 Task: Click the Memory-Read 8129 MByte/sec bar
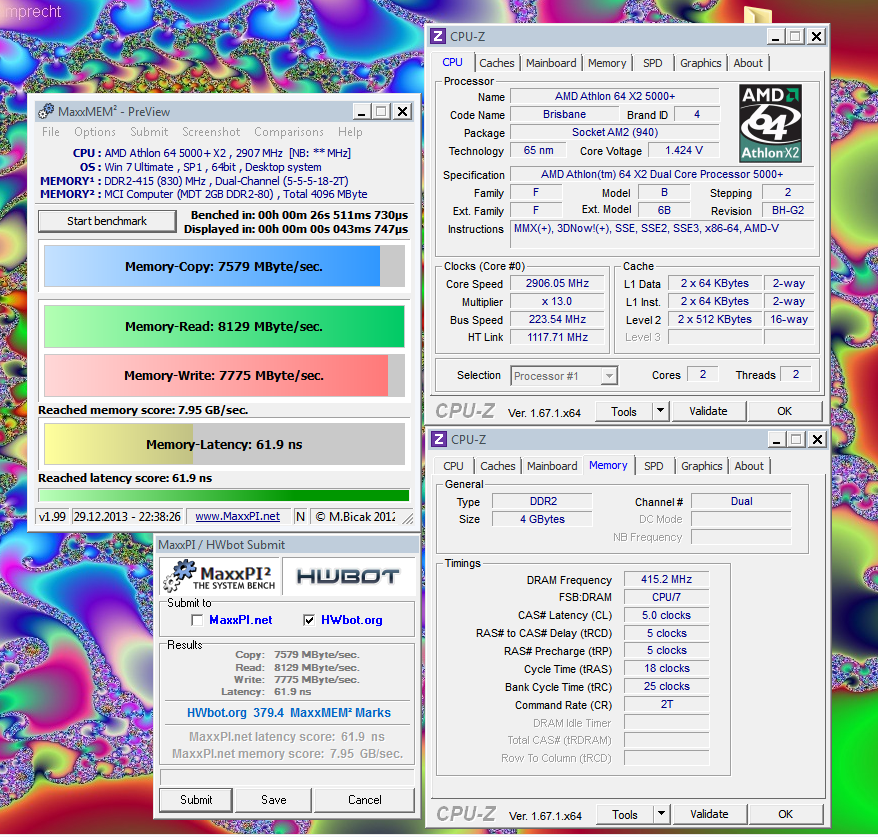click(224, 326)
